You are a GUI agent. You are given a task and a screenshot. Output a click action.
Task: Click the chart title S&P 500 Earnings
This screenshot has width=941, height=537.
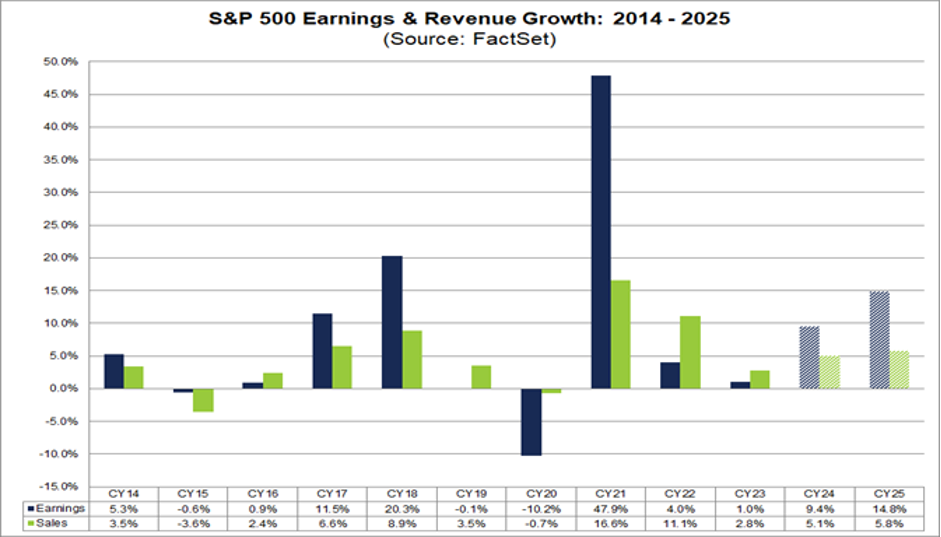click(x=470, y=20)
